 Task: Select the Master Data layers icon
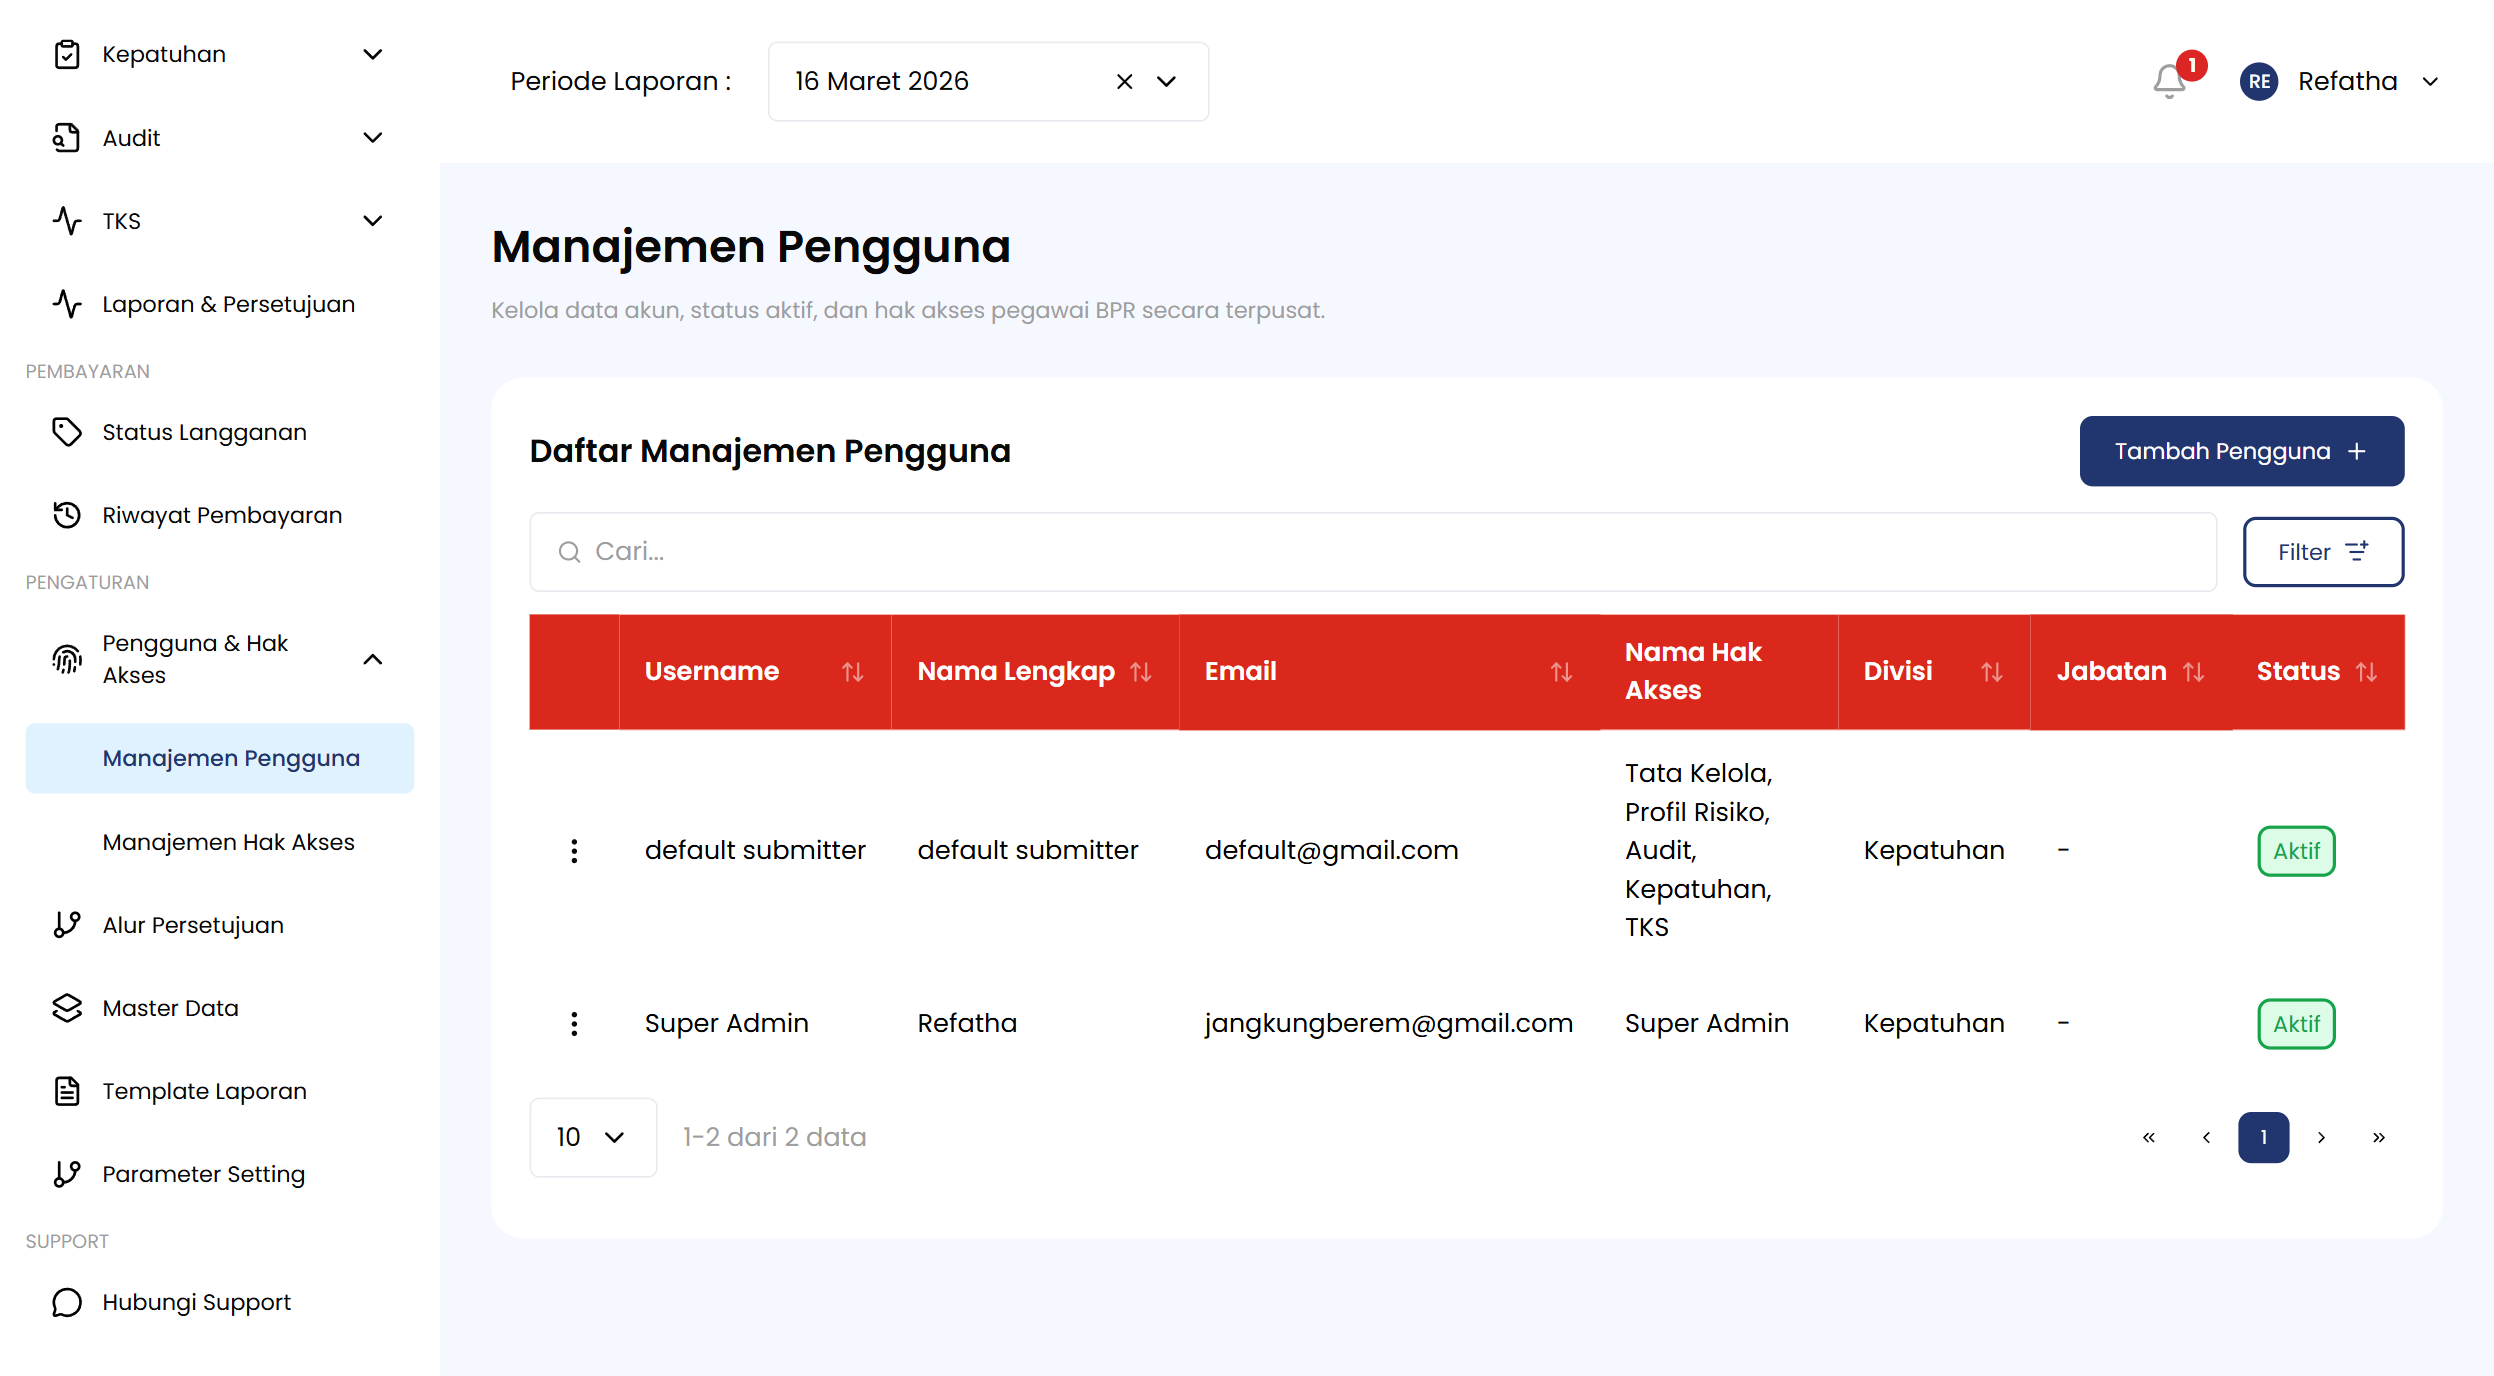66,1008
